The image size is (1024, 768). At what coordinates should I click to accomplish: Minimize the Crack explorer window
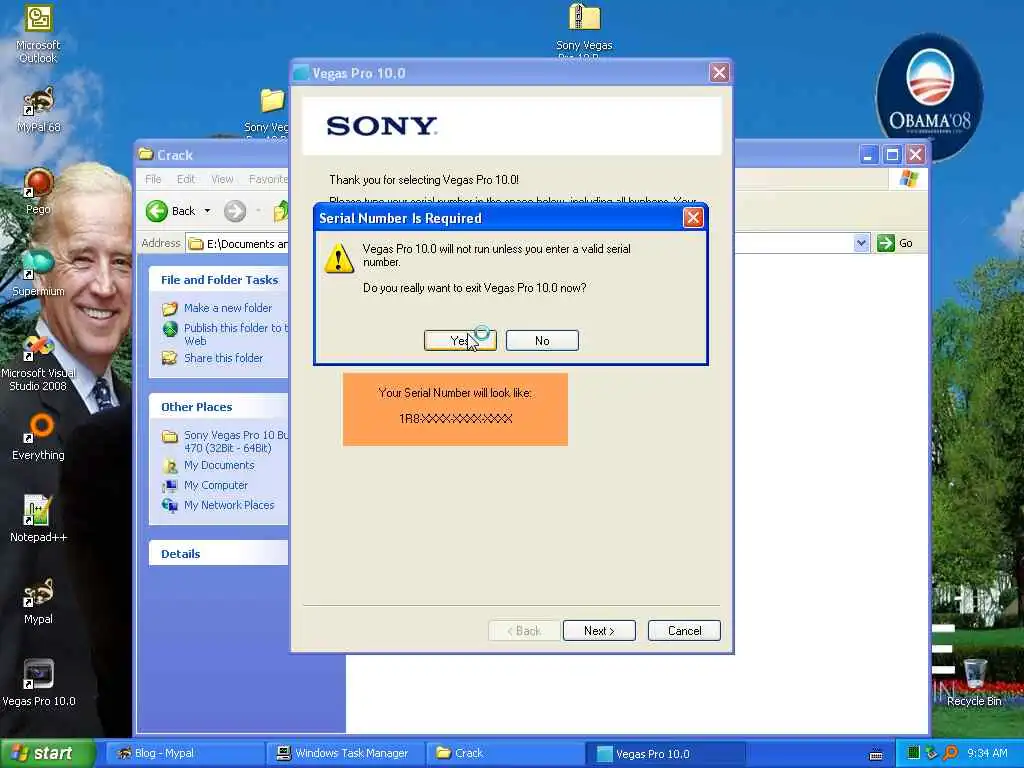click(x=868, y=155)
